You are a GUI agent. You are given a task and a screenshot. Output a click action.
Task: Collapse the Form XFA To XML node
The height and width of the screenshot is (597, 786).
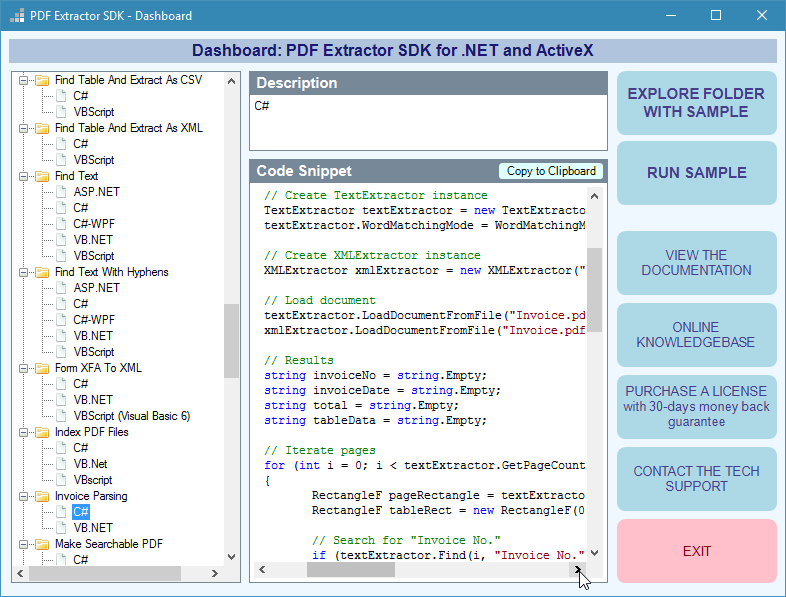(x=23, y=368)
